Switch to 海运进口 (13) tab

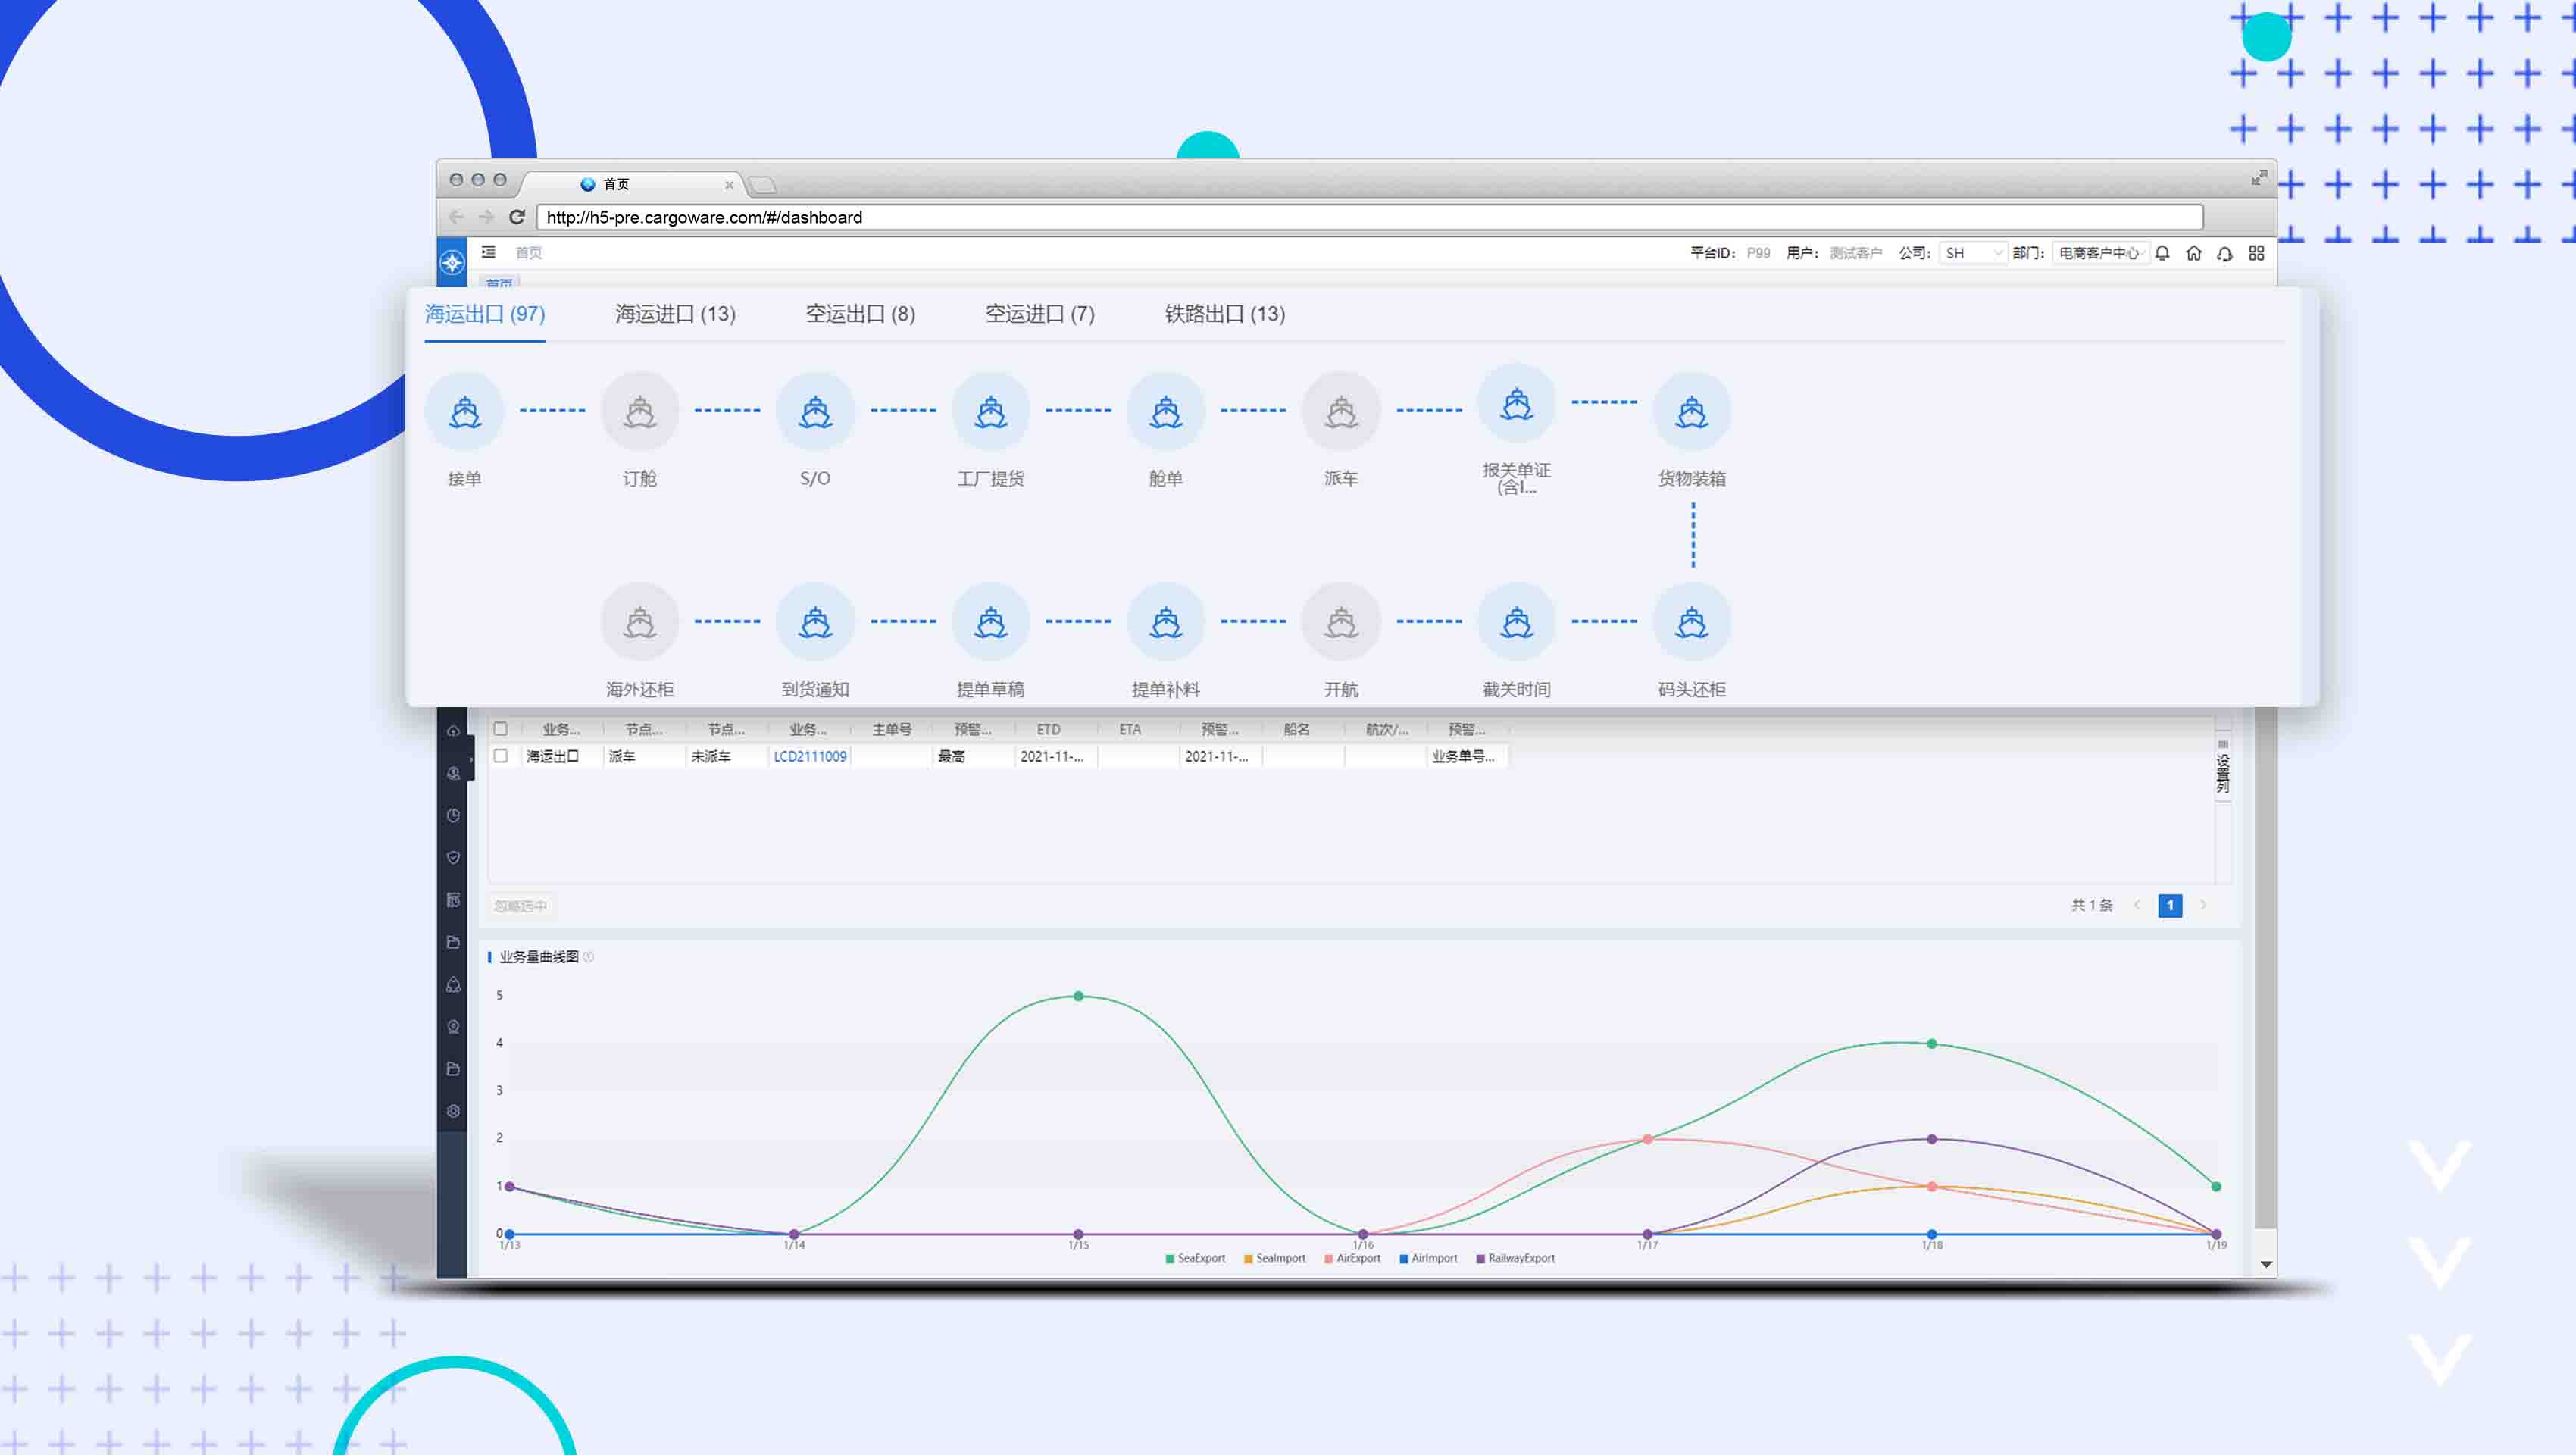tap(675, 314)
